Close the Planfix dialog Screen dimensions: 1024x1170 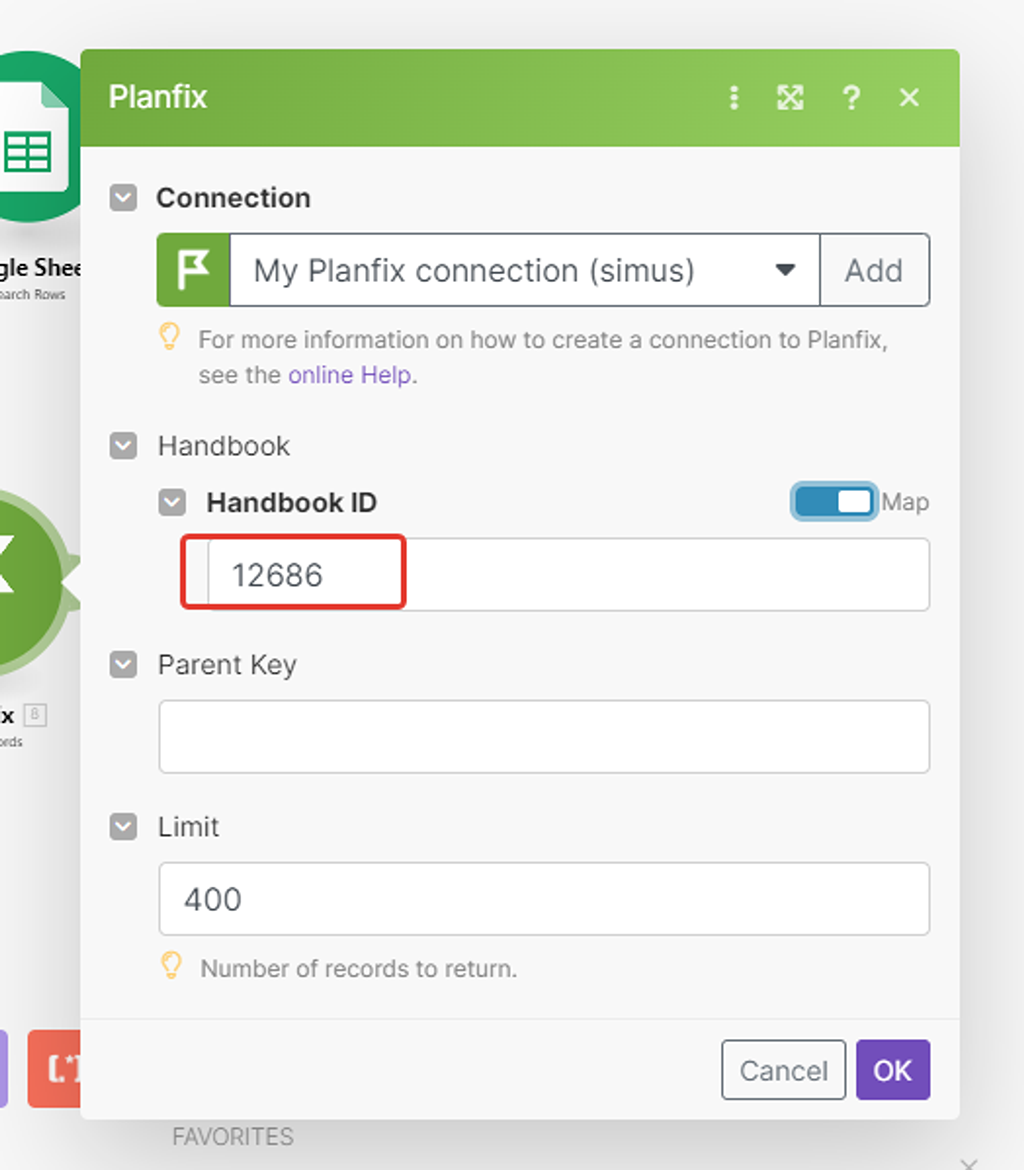(909, 98)
